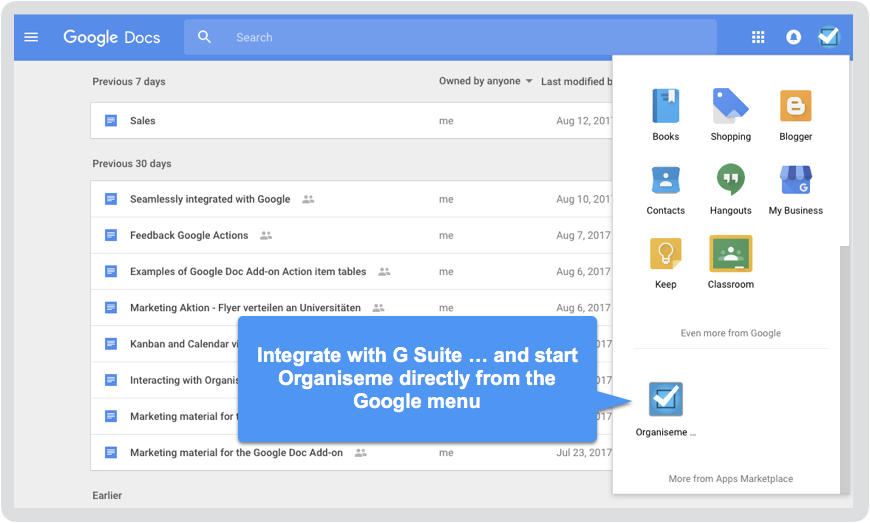Launch Classroom from the apps menu
The width and height of the screenshot is (870, 523).
coord(730,263)
